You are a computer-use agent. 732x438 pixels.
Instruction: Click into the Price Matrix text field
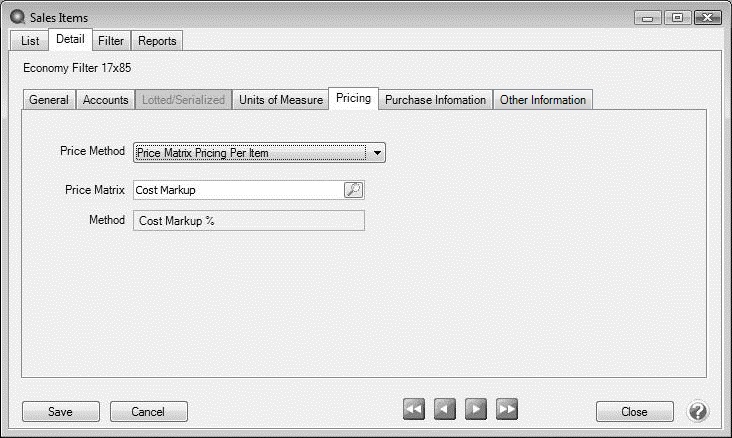point(238,190)
